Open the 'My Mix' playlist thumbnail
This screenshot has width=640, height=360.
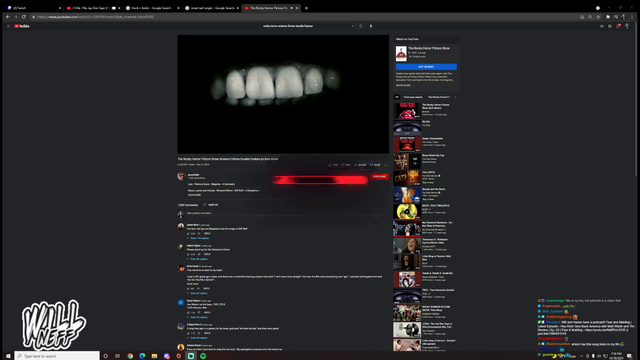point(407,127)
